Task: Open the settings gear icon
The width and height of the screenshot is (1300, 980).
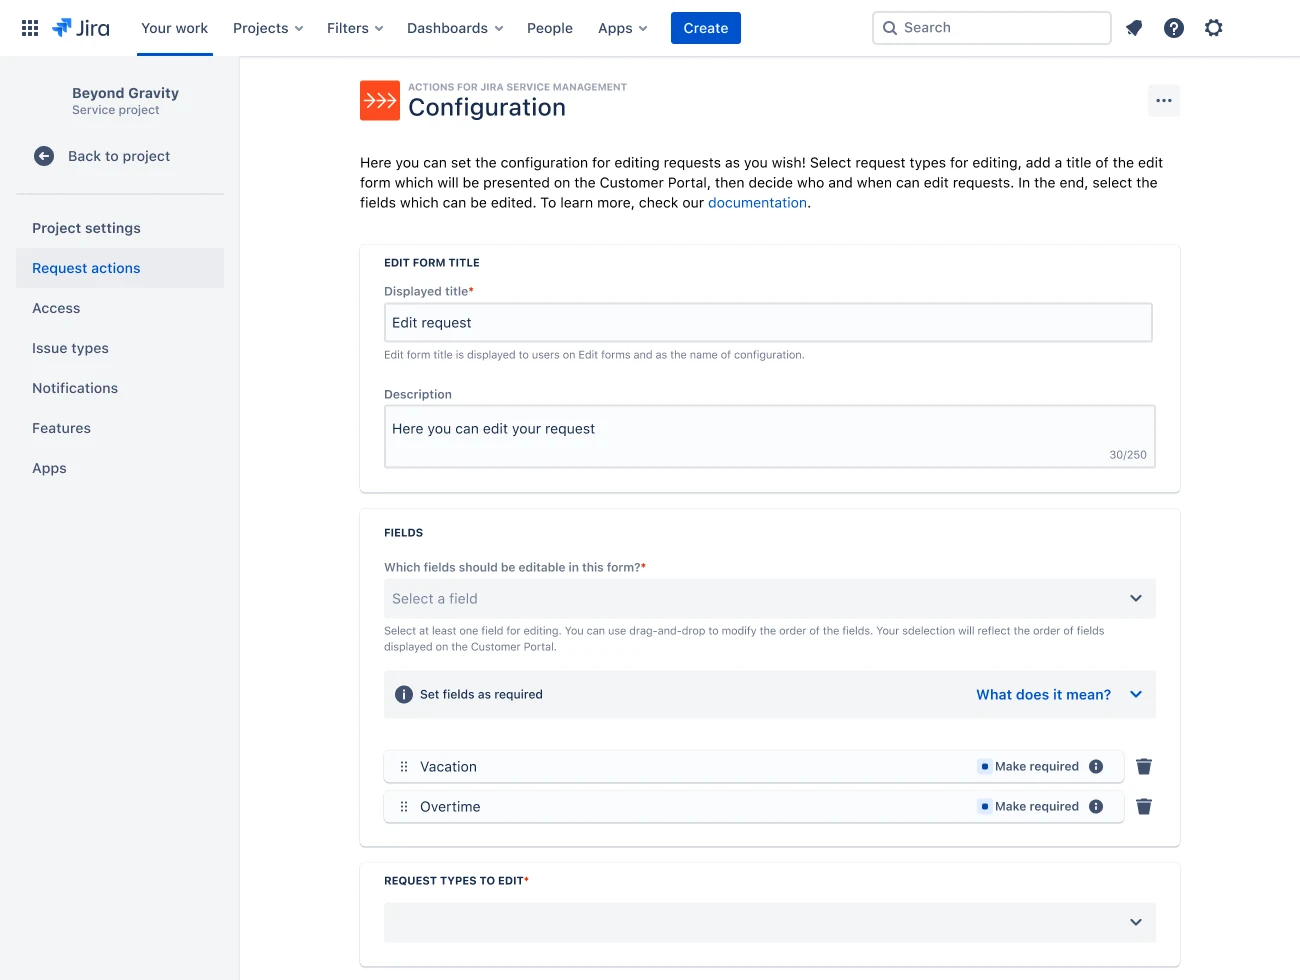Action: pos(1214,28)
